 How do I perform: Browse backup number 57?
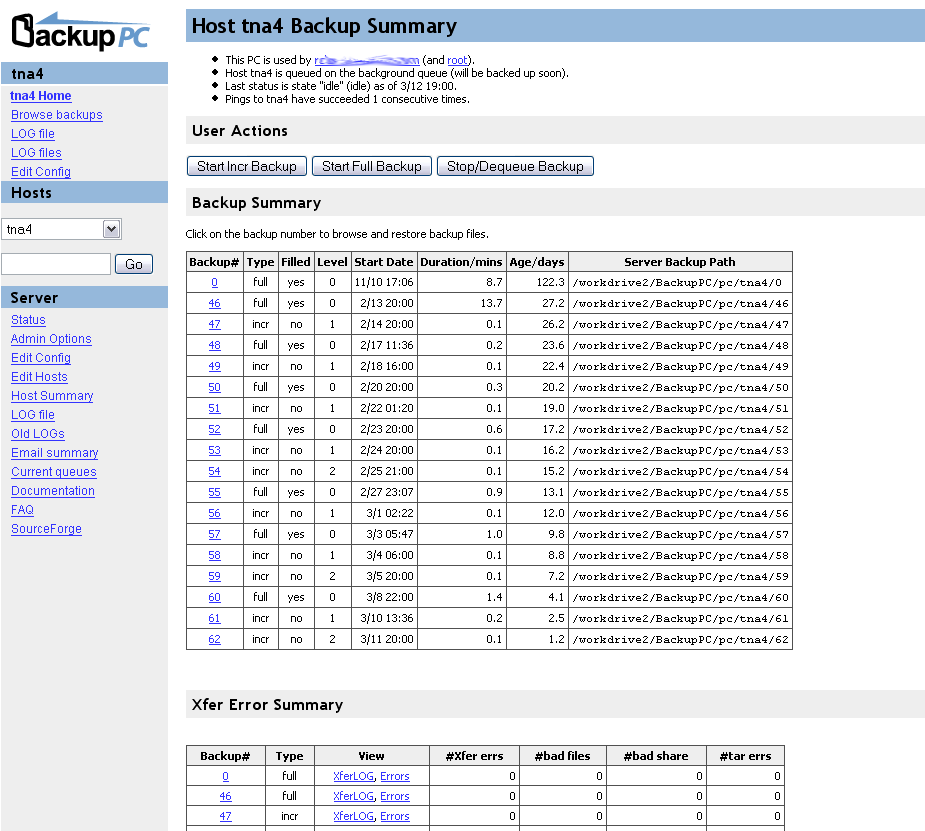tap(214, 534)
